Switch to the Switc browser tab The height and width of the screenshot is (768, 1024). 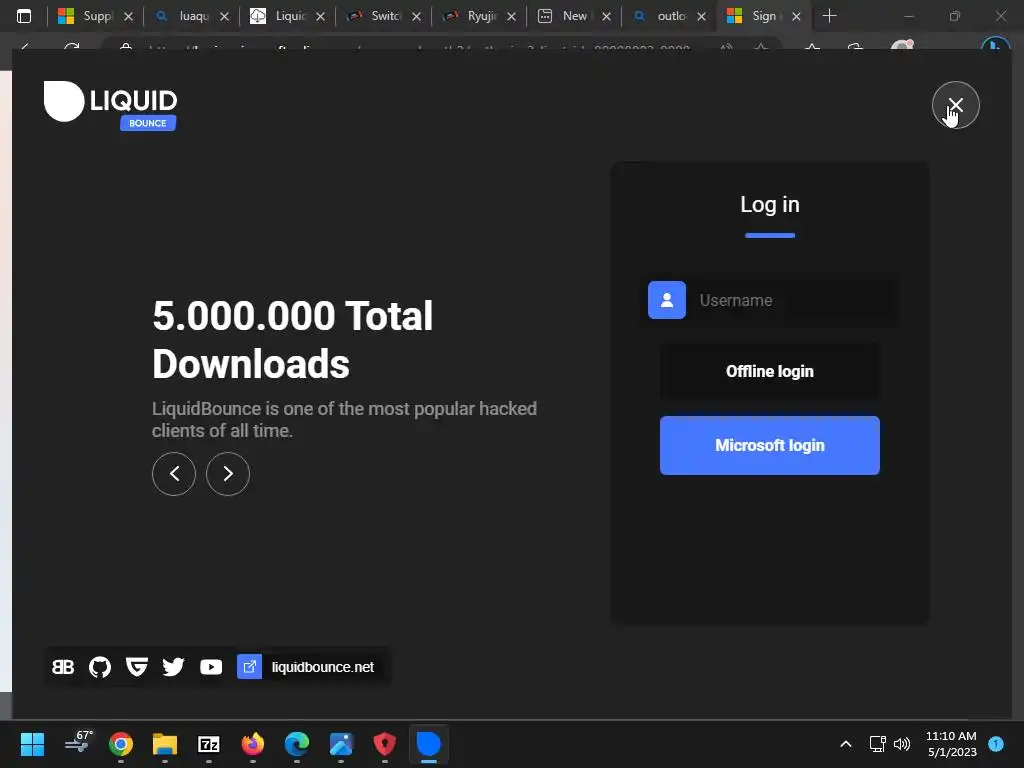coord(383,16)
